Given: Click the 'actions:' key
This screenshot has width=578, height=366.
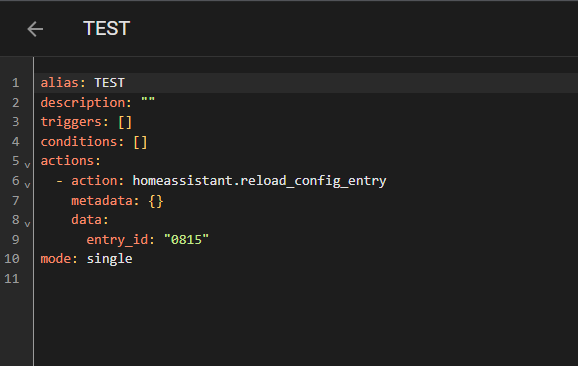Looking at the screenshot, I should tap(70, 161).
